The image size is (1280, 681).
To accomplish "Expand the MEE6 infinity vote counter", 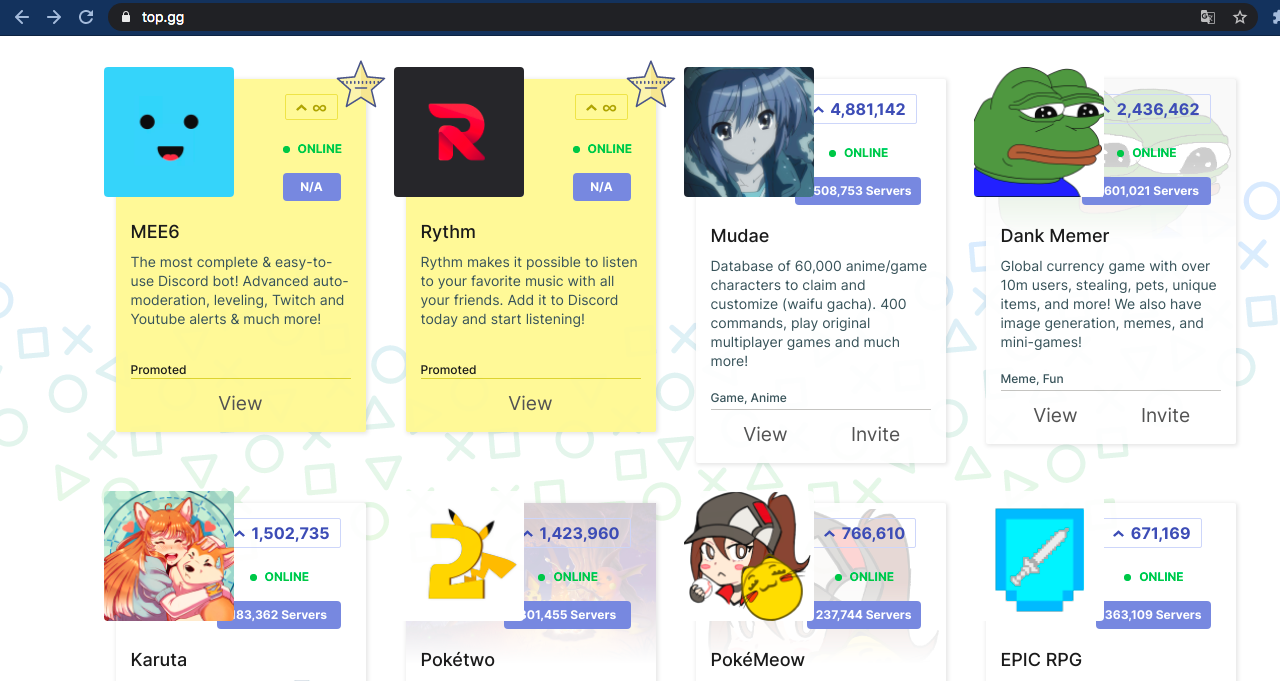I will point(311,106).
